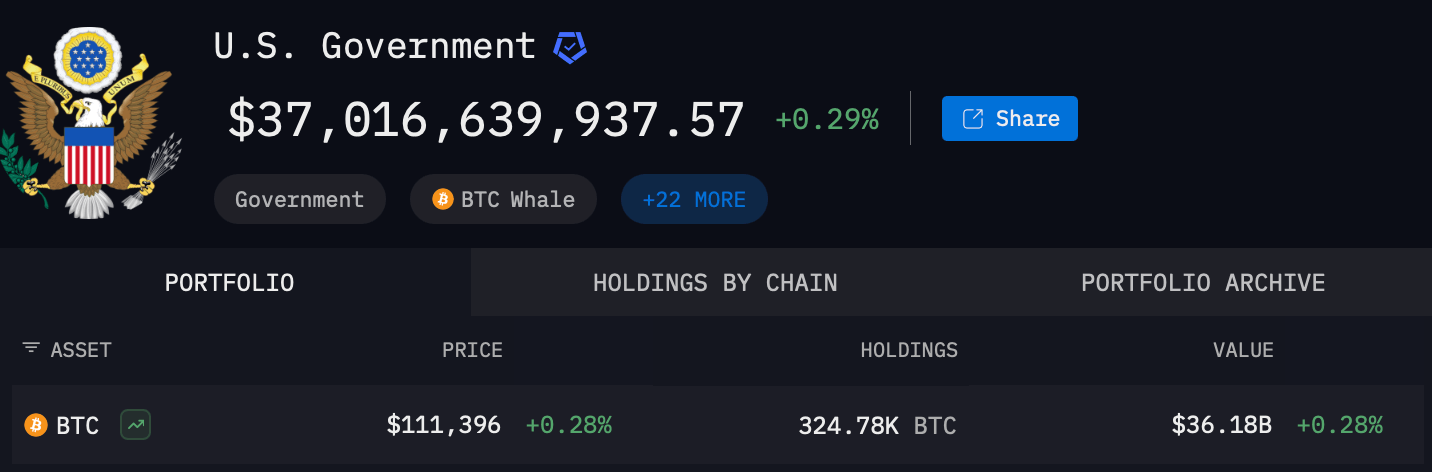The height and width of the screenshot is (472, 1432).
Task: Select the Government tag
Action: point(299,199)
